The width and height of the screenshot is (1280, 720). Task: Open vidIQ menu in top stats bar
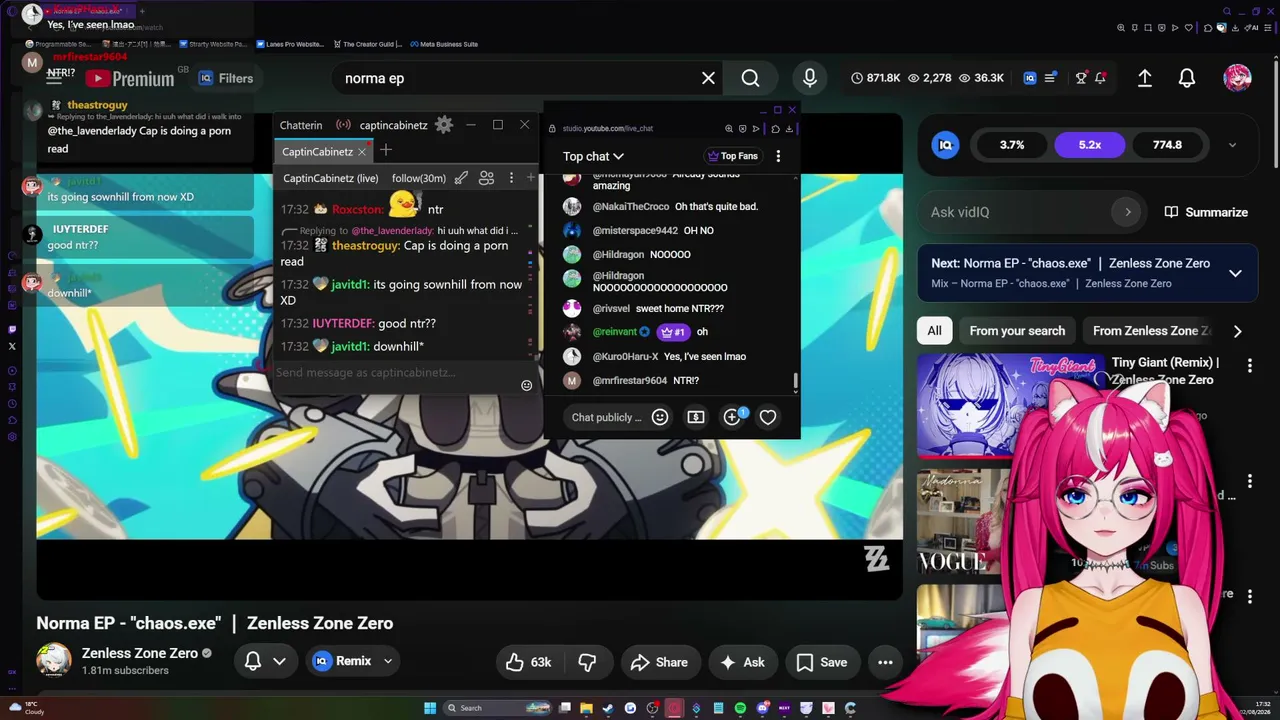pos(1050,78)
